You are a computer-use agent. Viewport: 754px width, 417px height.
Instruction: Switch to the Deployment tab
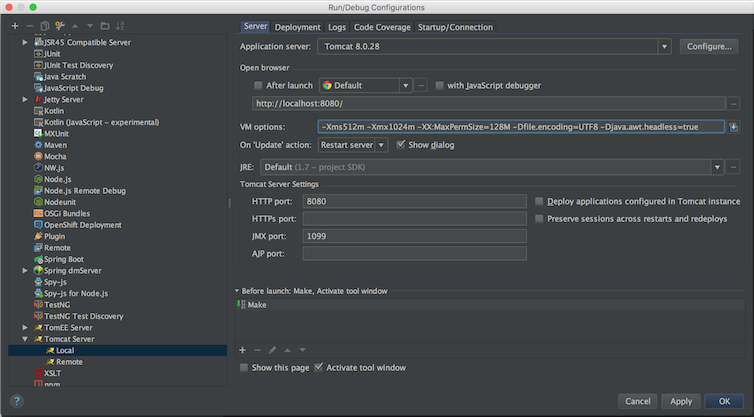[298, 27]
